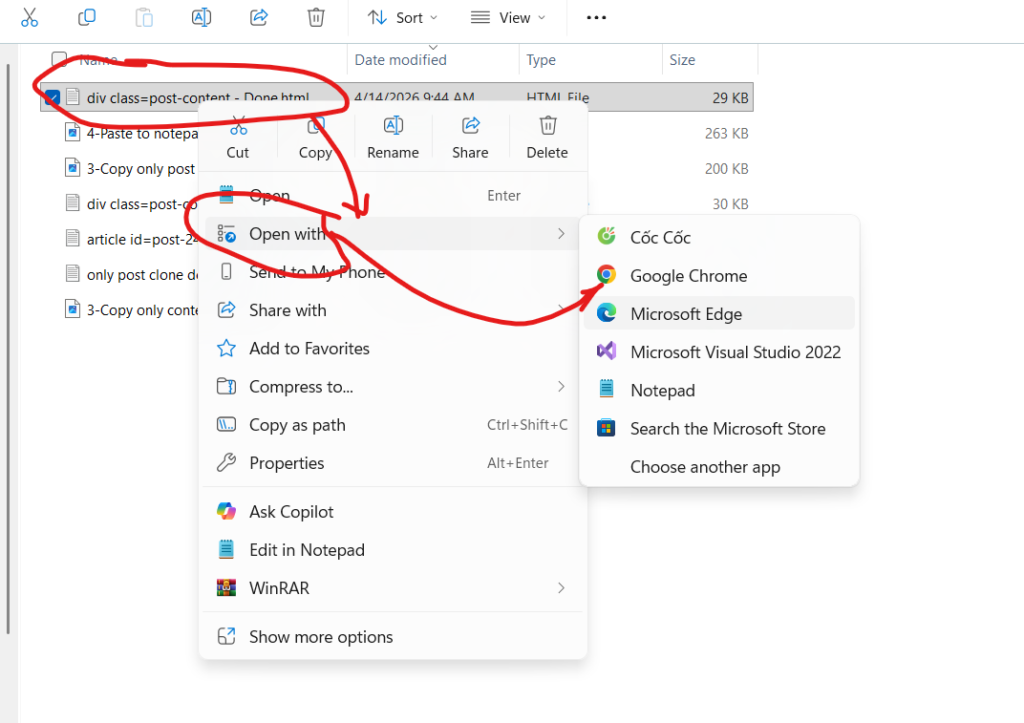The image size is (1024, 723).
Task: Click the Share icon in context menu
Action: (470, 137)
